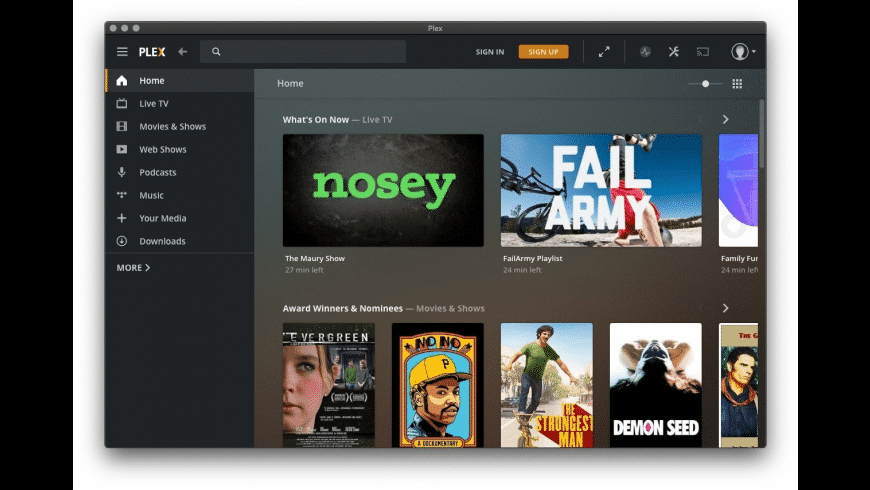Click the vertical scrollbar on the right

(x=762, y=134)
